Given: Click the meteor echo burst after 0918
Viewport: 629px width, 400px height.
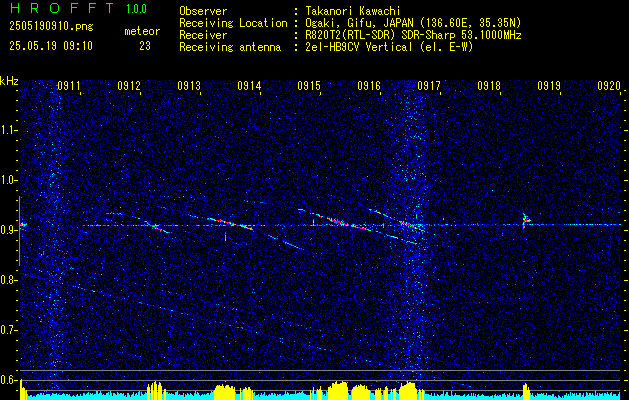Looking at the screenshot, I should click(x=526, y=221).
